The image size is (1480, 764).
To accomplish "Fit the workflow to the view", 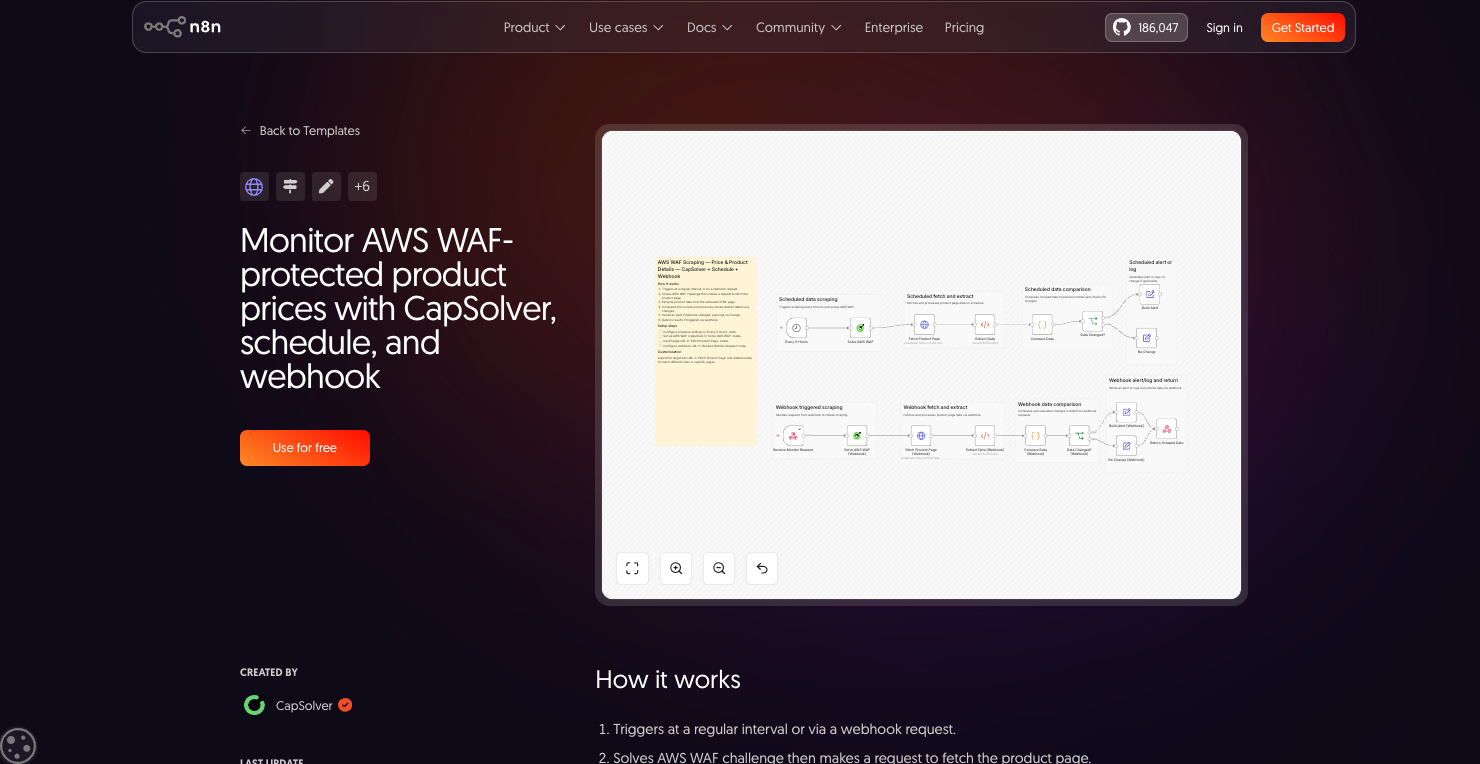I will 632,568.
